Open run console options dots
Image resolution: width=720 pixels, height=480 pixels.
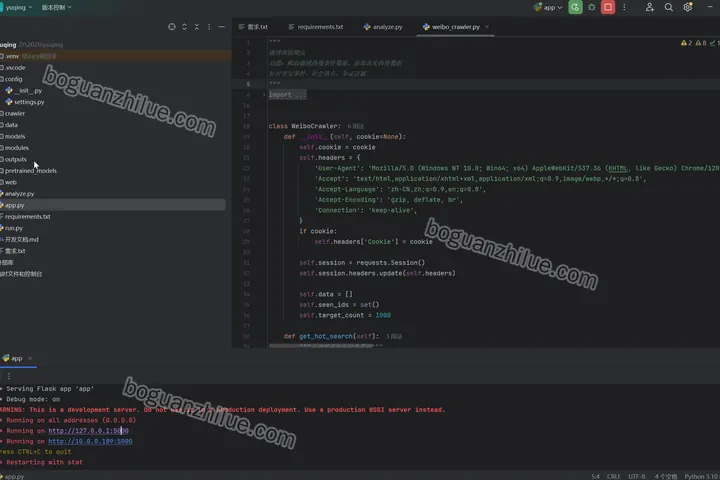coord(9,376)
